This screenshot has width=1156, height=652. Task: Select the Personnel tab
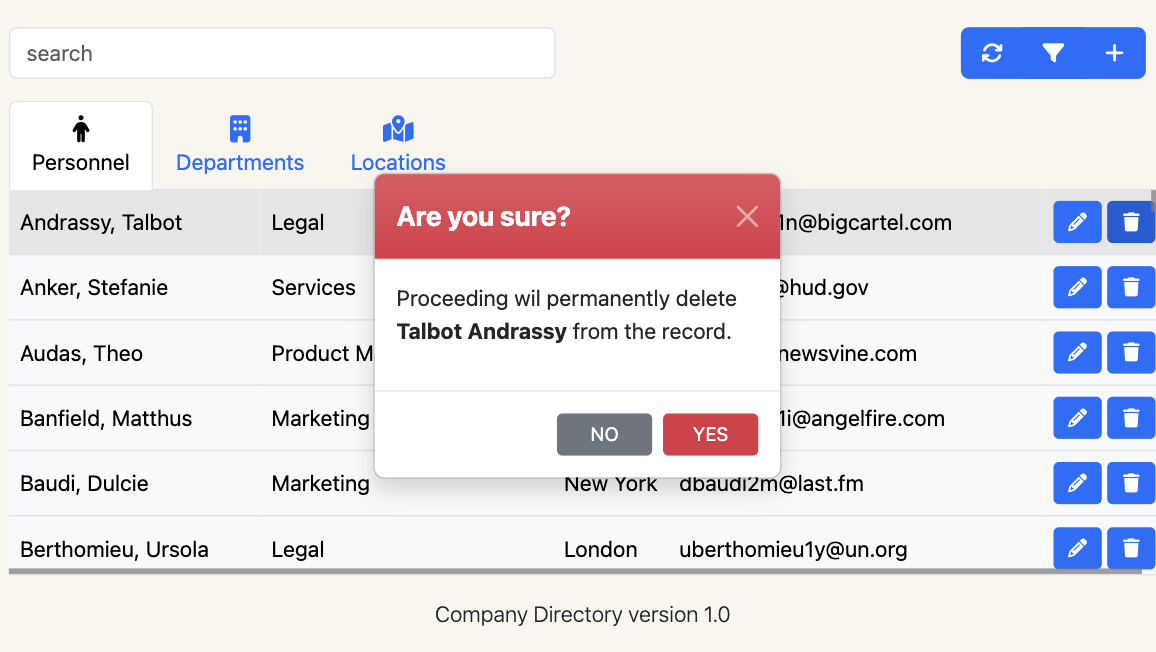(x=81, y=145)
